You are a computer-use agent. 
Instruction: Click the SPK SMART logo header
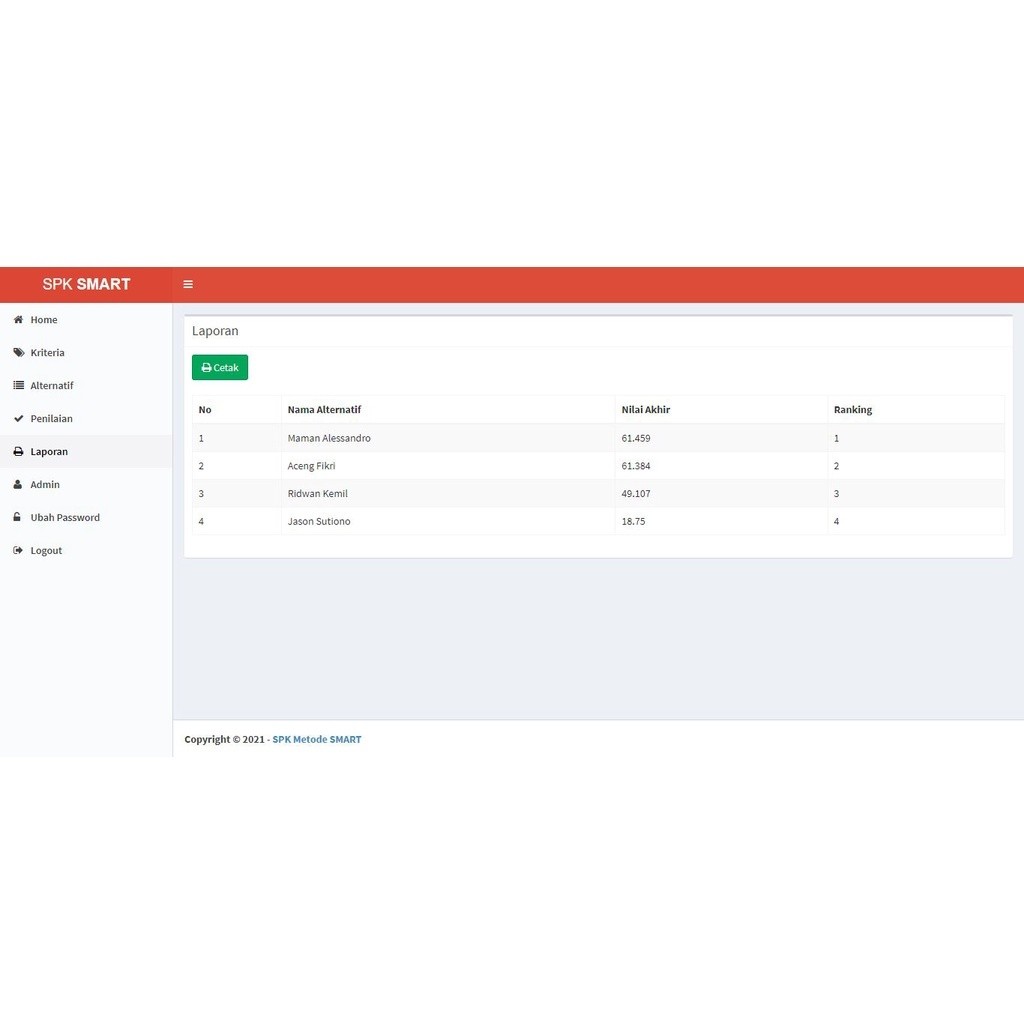point(86,284)
